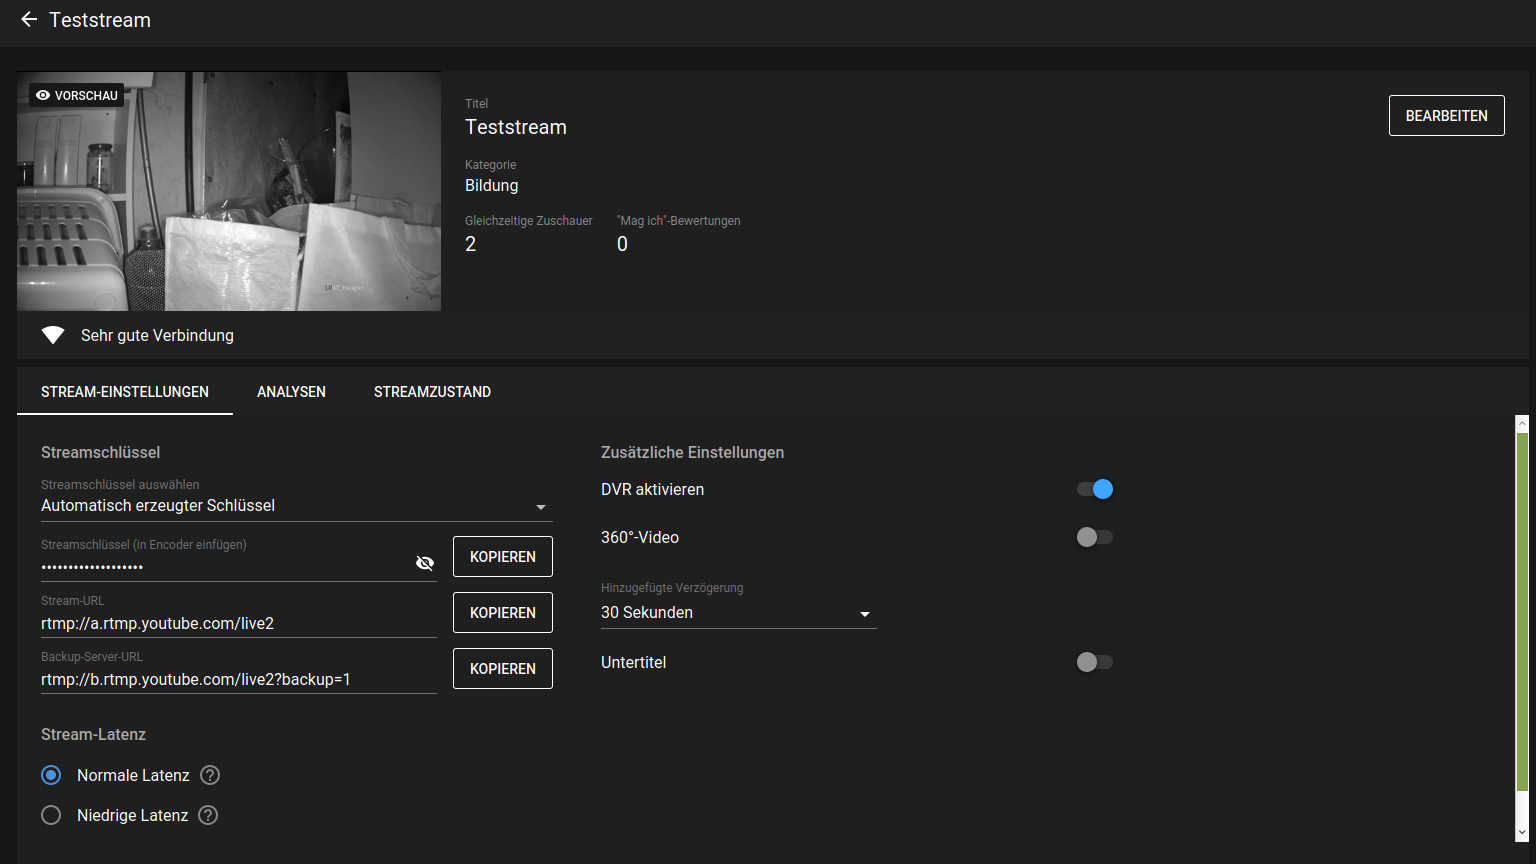1536x864 pixels.
Task: Select the Normale Latenz radio button
Action: coord(51,775)
